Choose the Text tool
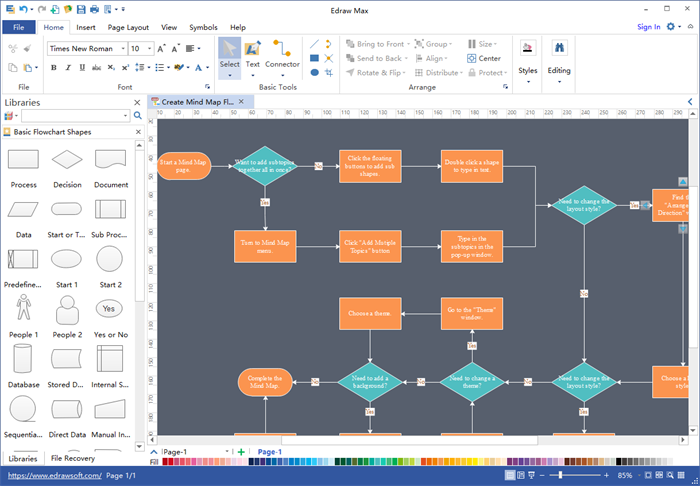Screen dimensions: 700x486 click(x=252, y=54)
